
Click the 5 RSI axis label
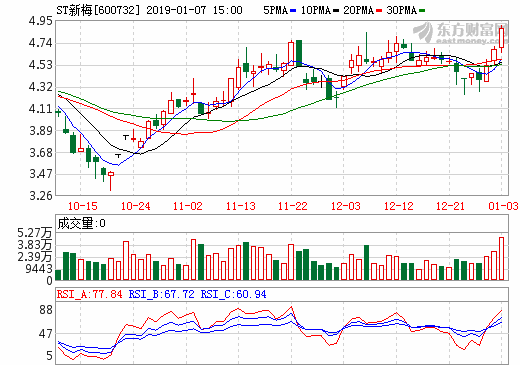tap(49, 356)
